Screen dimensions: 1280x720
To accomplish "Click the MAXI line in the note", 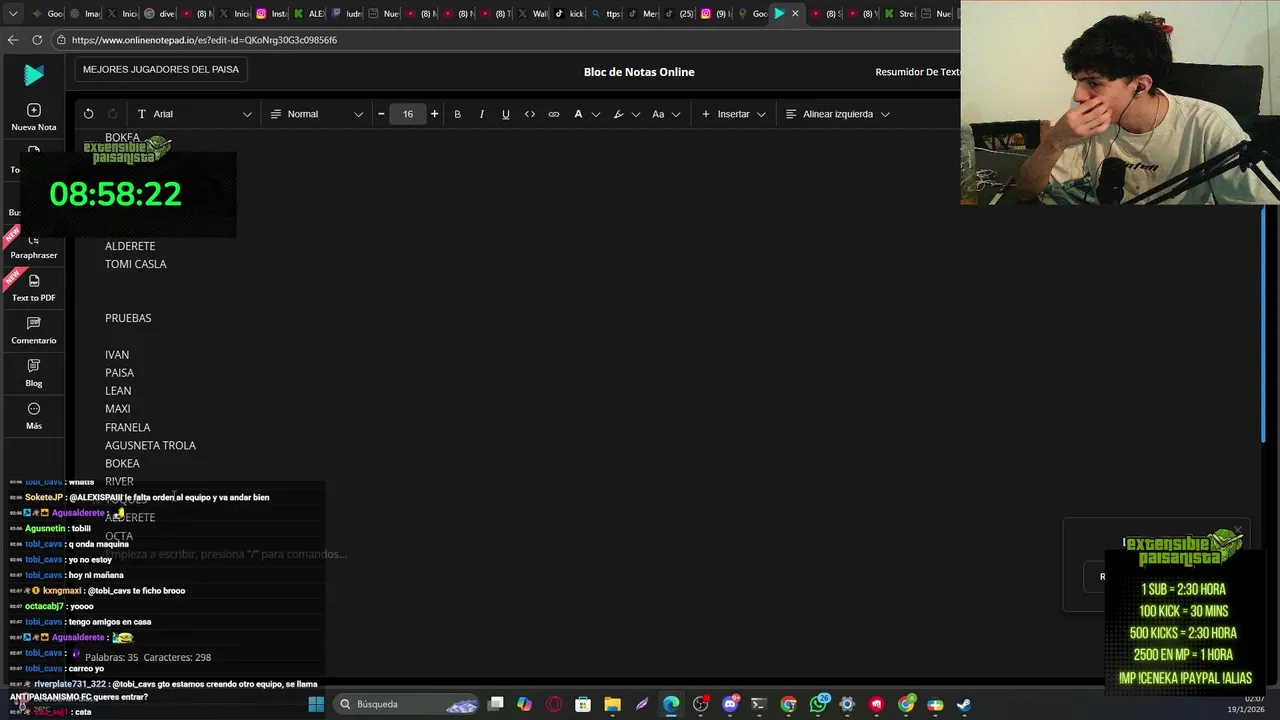I will tap(118, 409).
